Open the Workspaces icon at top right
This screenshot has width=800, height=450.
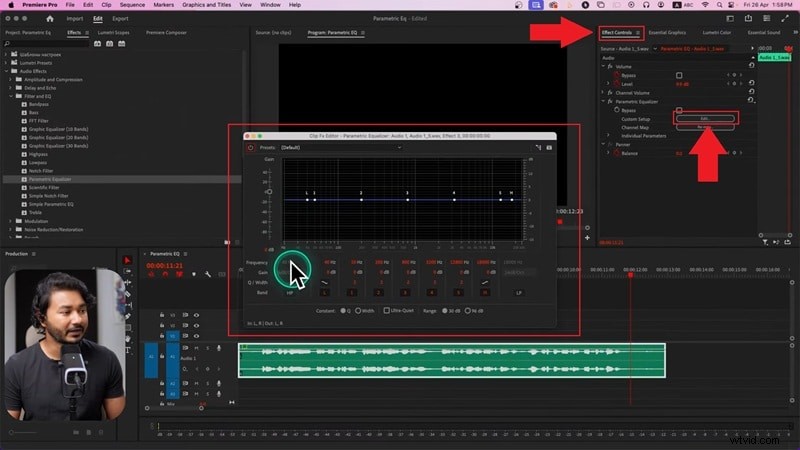point(730,19)
